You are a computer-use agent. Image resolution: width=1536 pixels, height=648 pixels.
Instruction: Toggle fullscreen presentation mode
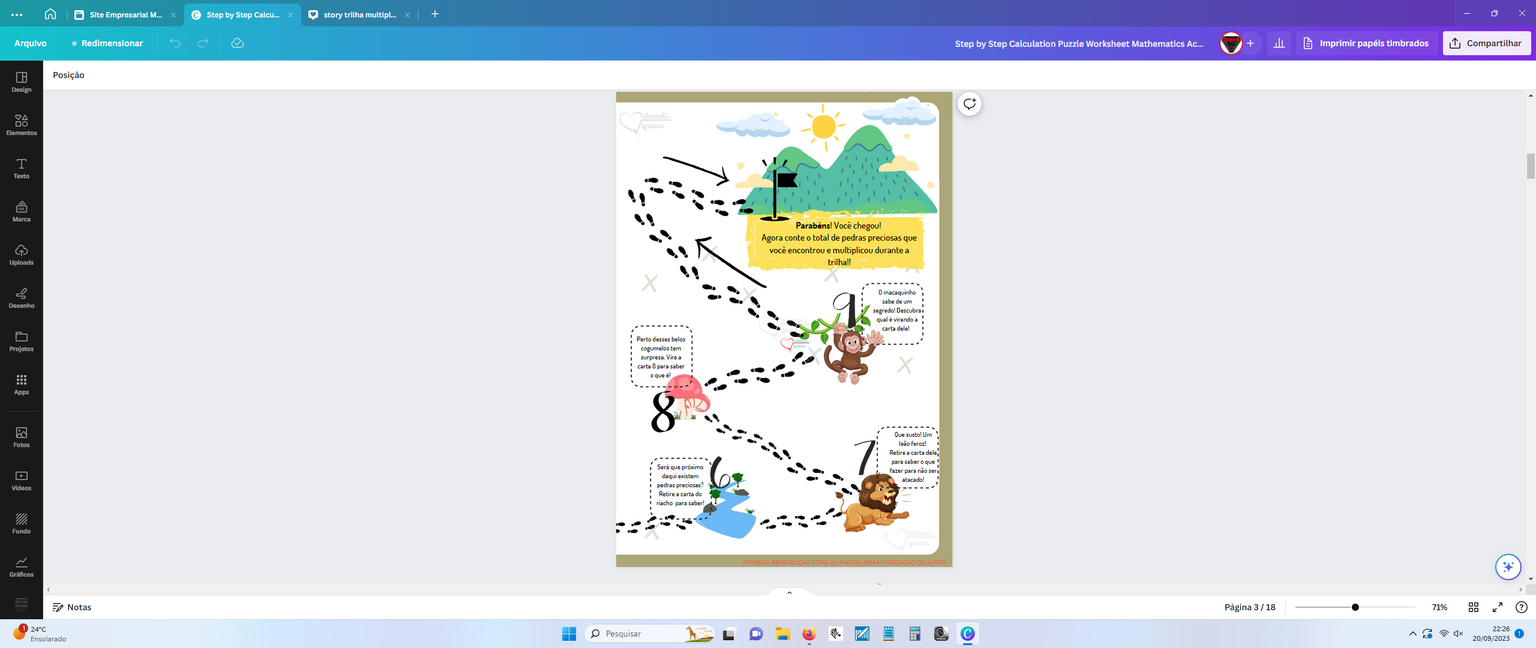point(1497,607)
